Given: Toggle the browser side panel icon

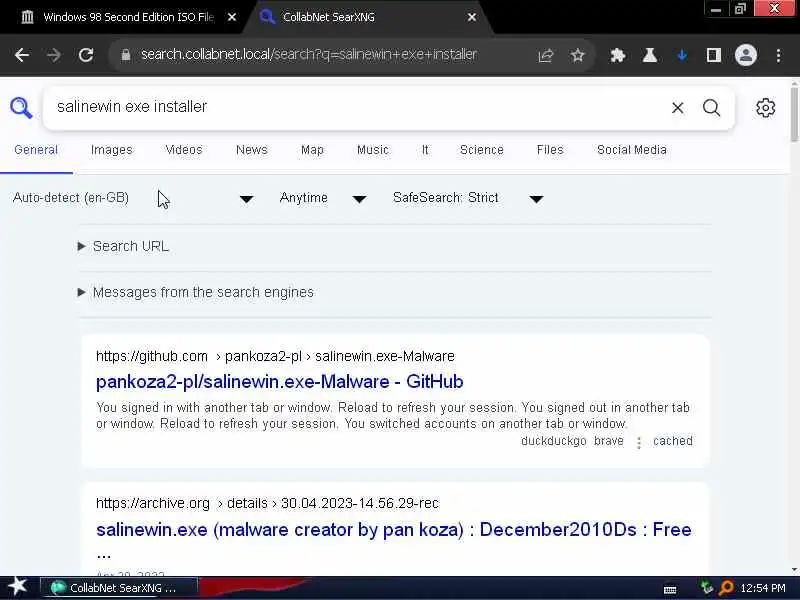Looking at the screenshot, I should click(713, 55).
